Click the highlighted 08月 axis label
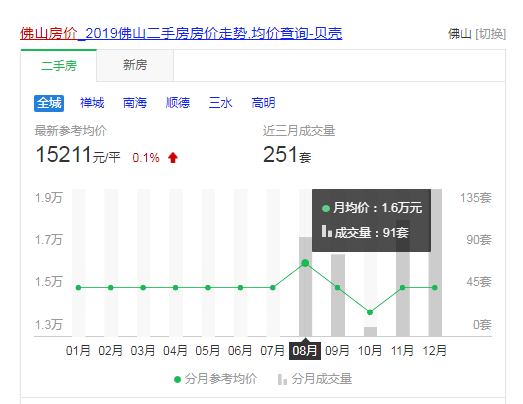 305,351
